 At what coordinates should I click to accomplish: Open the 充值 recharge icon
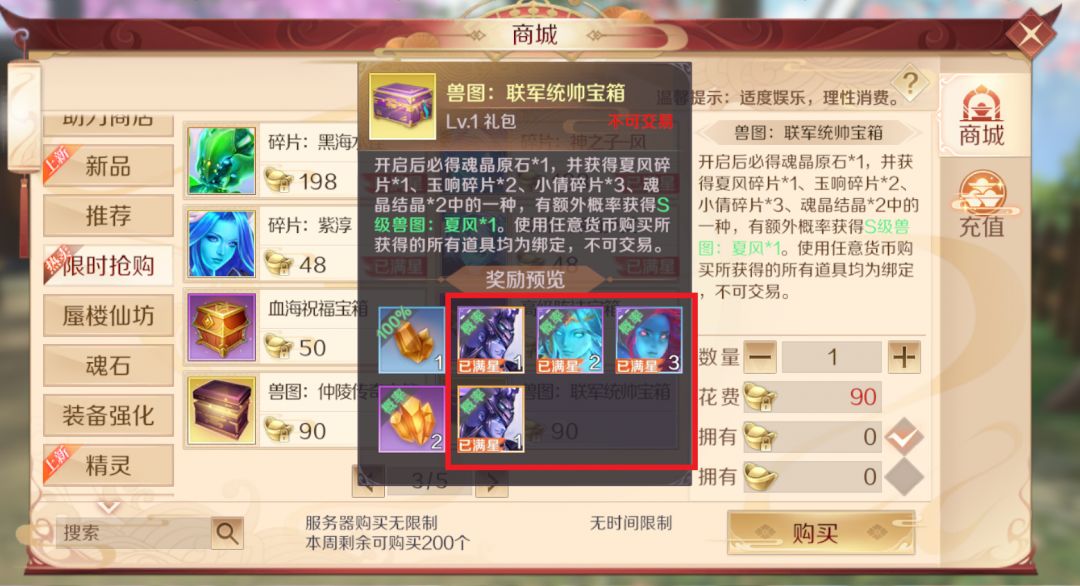(x=982, y=205)
